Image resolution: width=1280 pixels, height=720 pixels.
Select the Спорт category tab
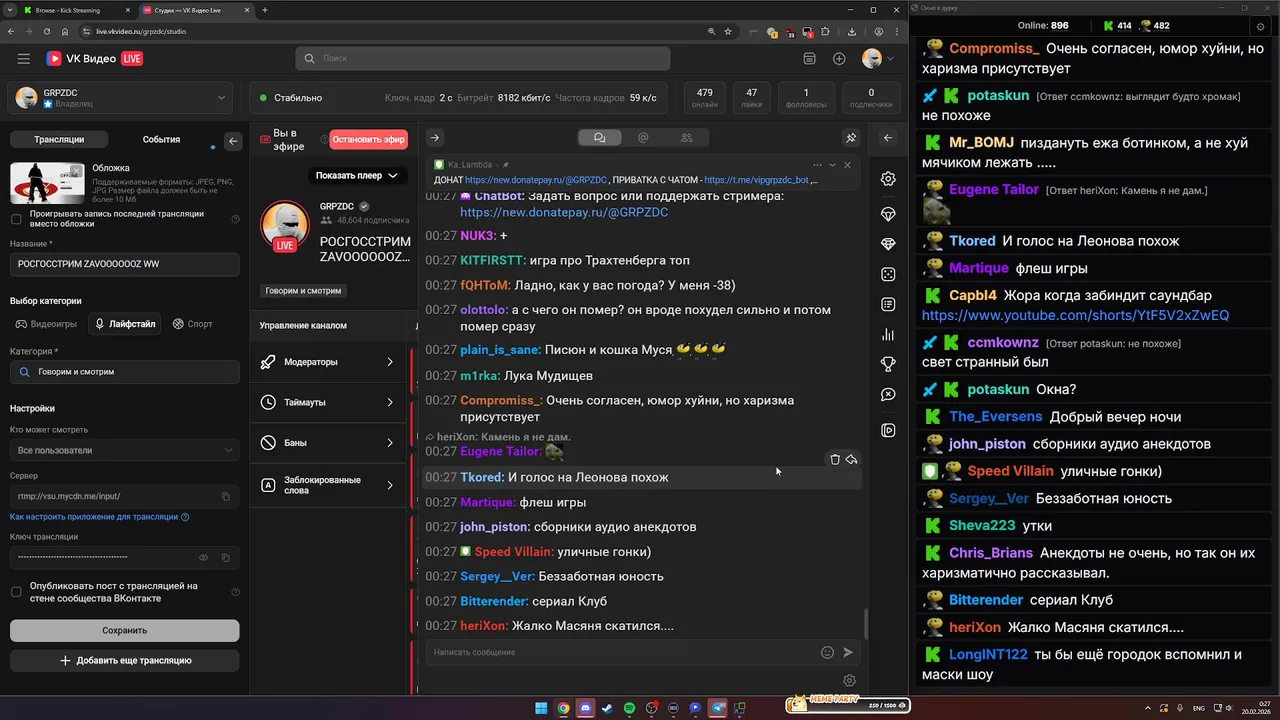[x=192, y=324]
